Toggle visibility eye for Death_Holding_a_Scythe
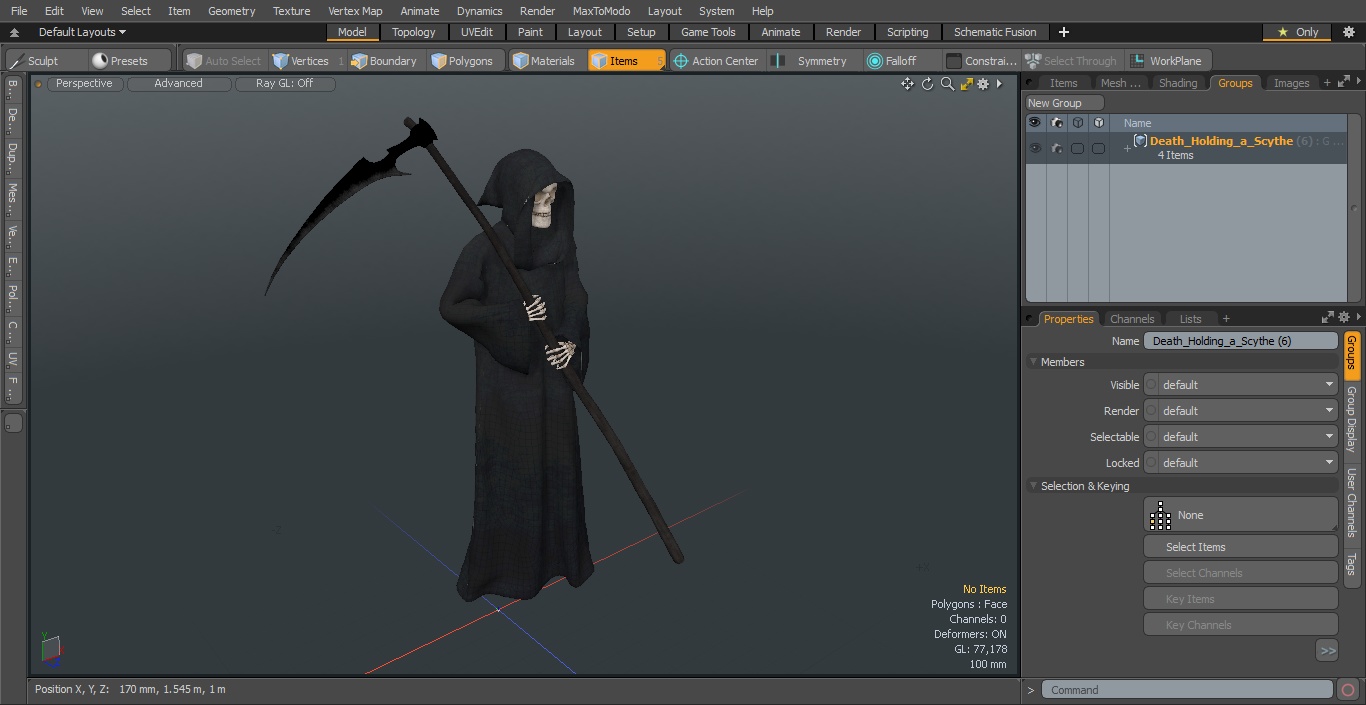Viewport: 1366px width, 705px height. (1034, 148)
